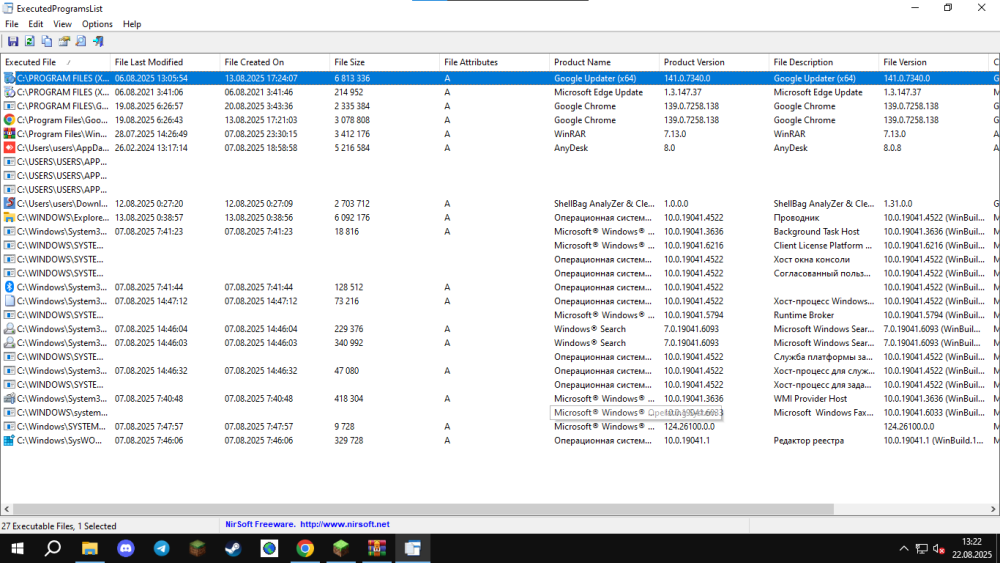Sort by the File Version column header
The image size is (1000, 563).
(933, 62)
